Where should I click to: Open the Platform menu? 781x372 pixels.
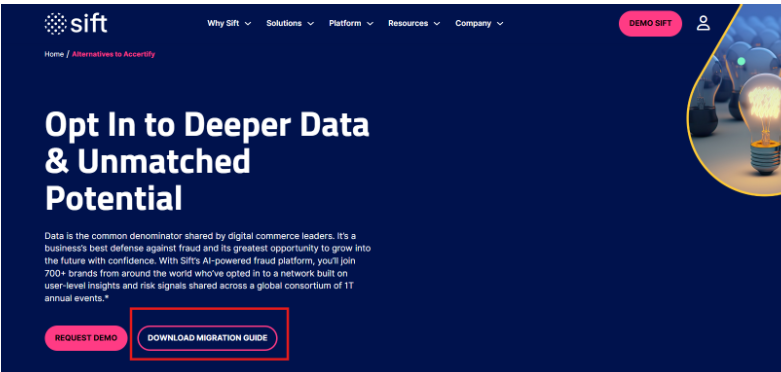coord(351,23)
